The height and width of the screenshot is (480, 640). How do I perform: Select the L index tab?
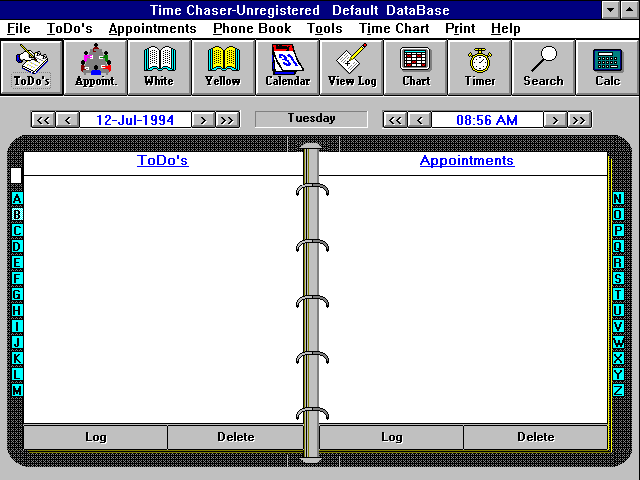coord(17,374)
